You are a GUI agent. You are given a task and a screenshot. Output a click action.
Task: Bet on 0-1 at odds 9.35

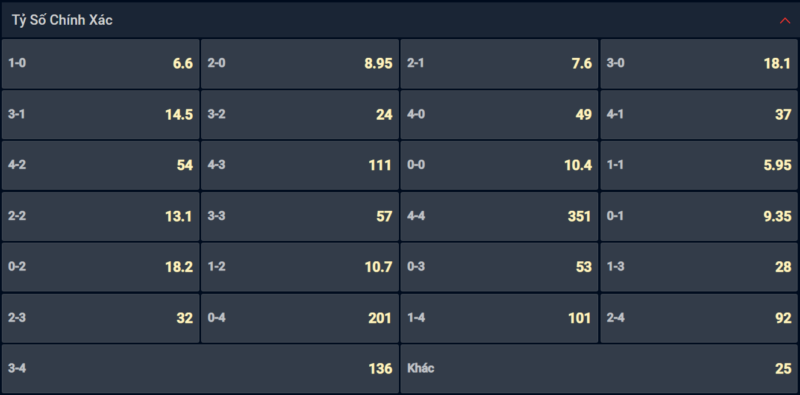tap(699, 216)
